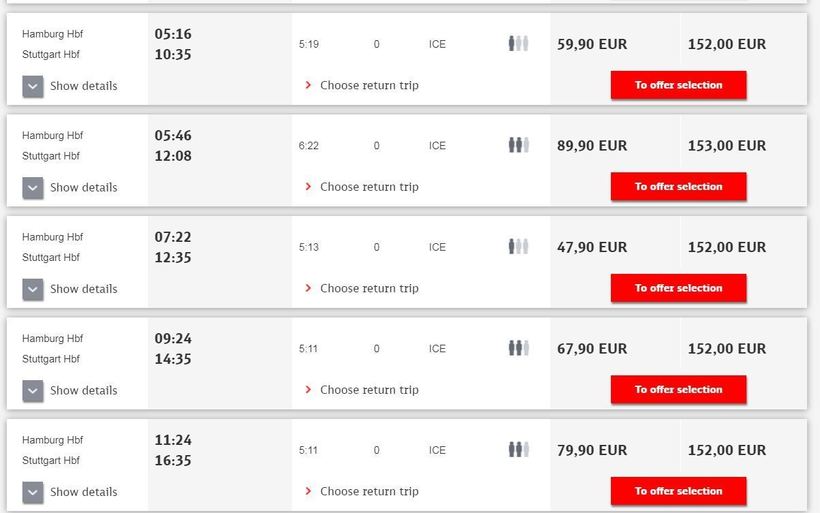Click red arrow beside 05:16 return trip
820x513 pixels.
point(308,85)
